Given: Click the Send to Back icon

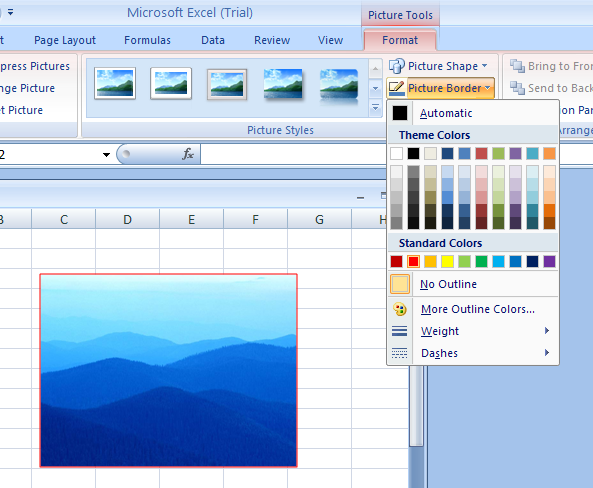Looking at the screenshot, I should click(x=517, y=88).
